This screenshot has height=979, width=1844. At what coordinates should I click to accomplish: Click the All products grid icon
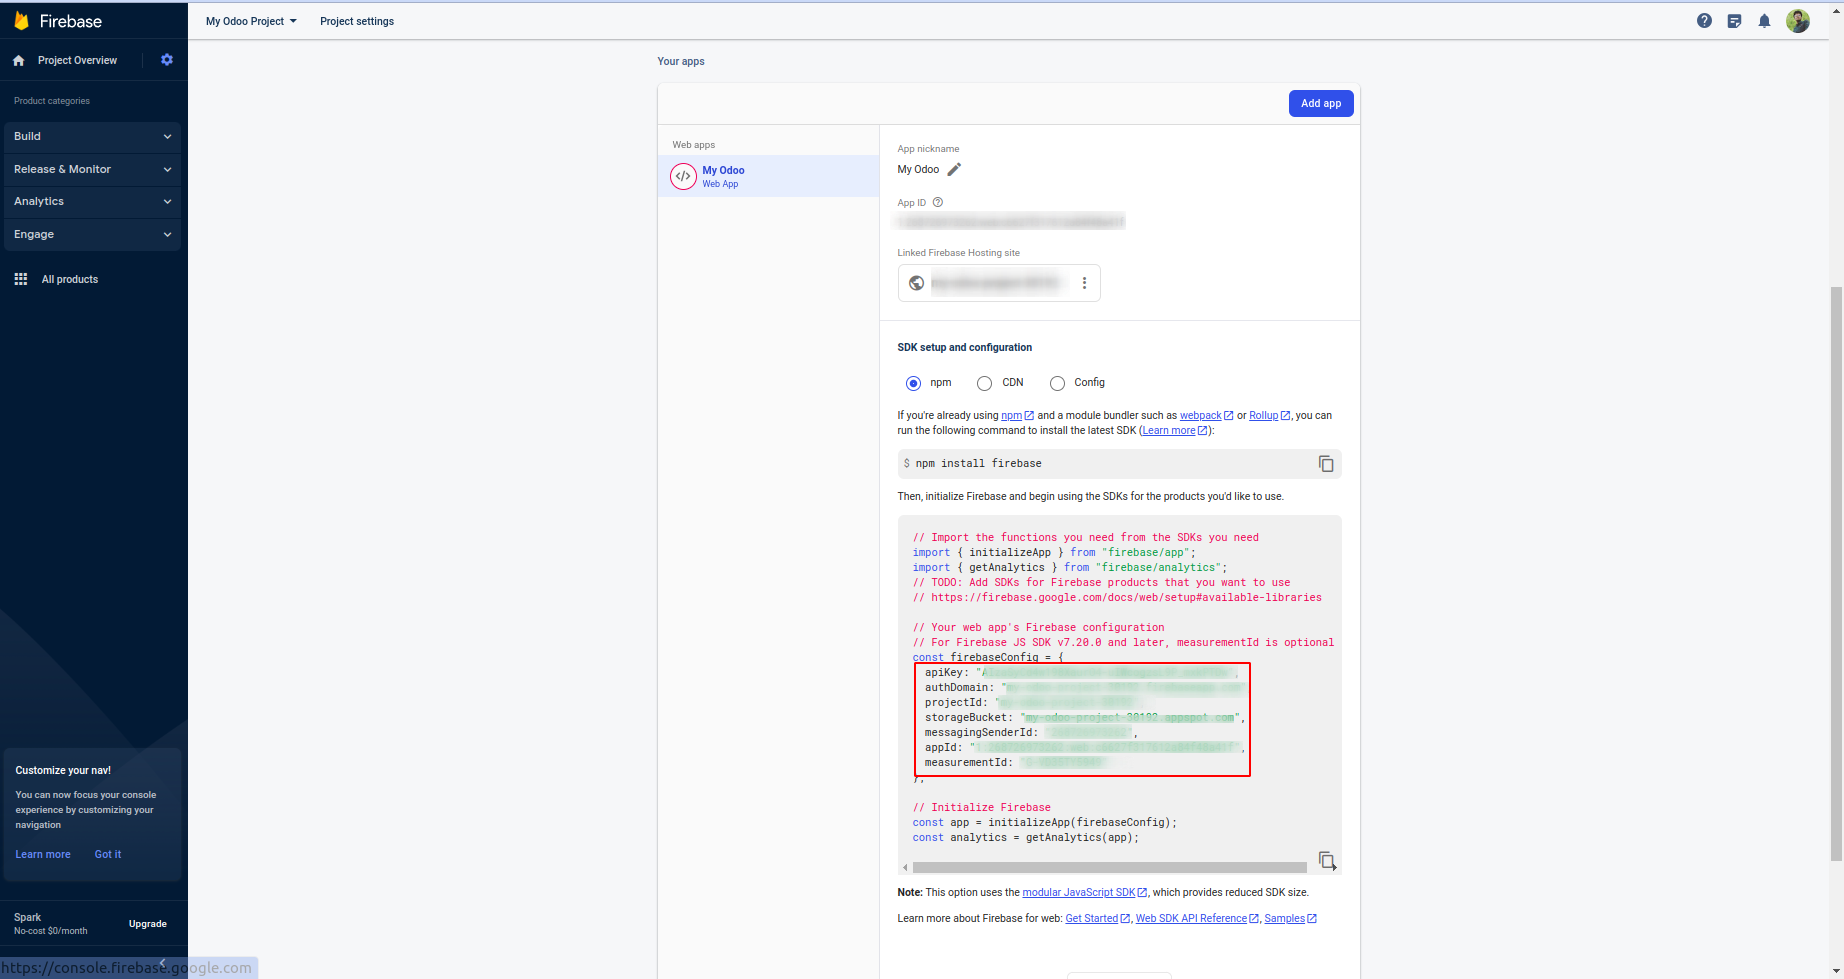pyautogui.click(x=21, y=279)
